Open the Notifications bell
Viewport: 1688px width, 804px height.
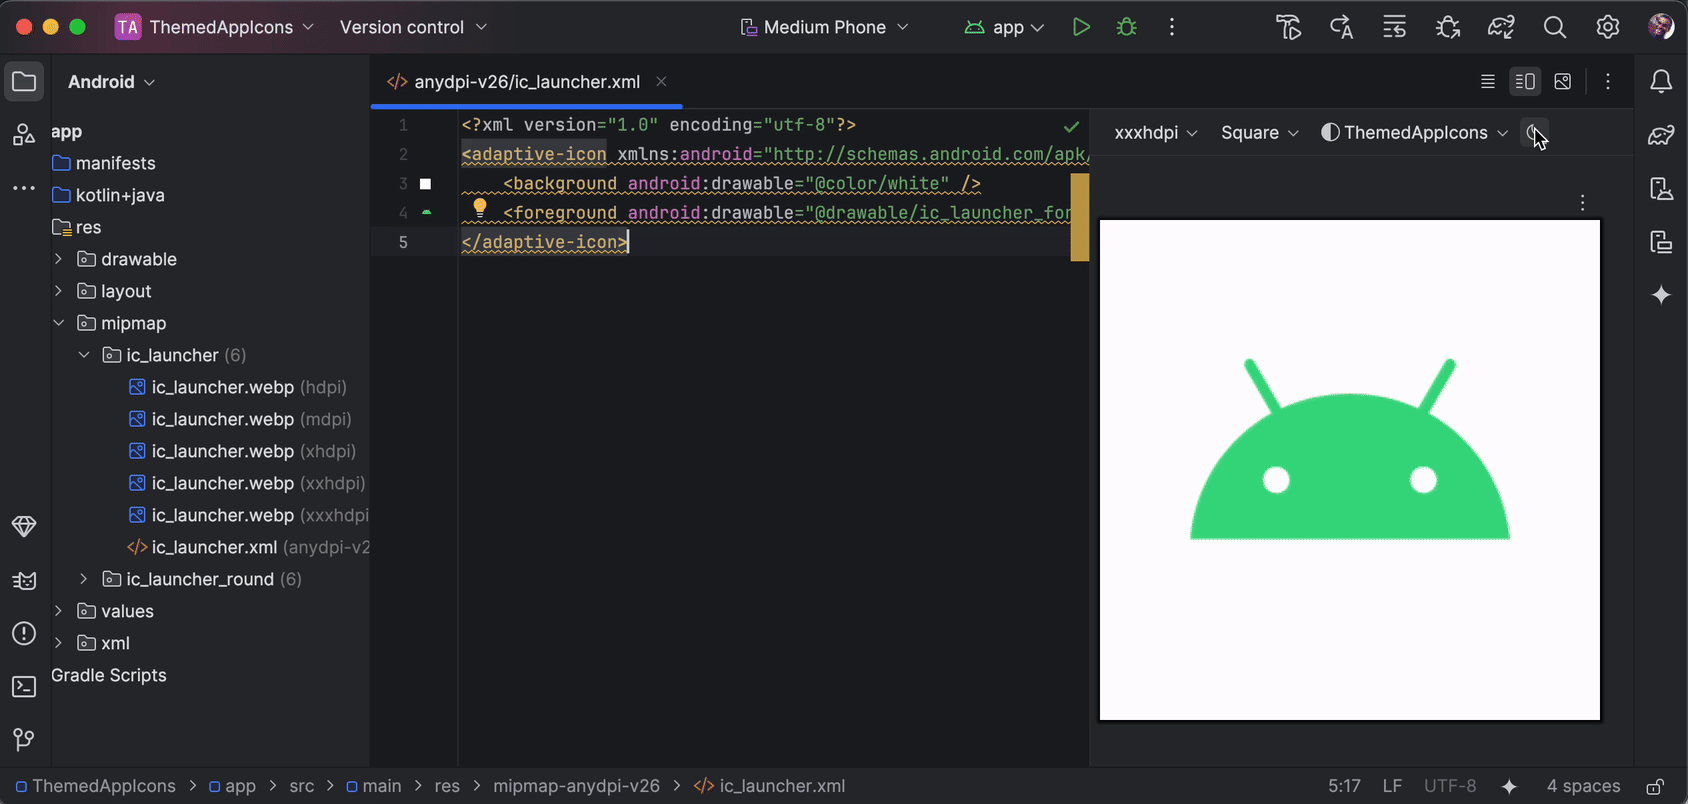[1661, 82]
